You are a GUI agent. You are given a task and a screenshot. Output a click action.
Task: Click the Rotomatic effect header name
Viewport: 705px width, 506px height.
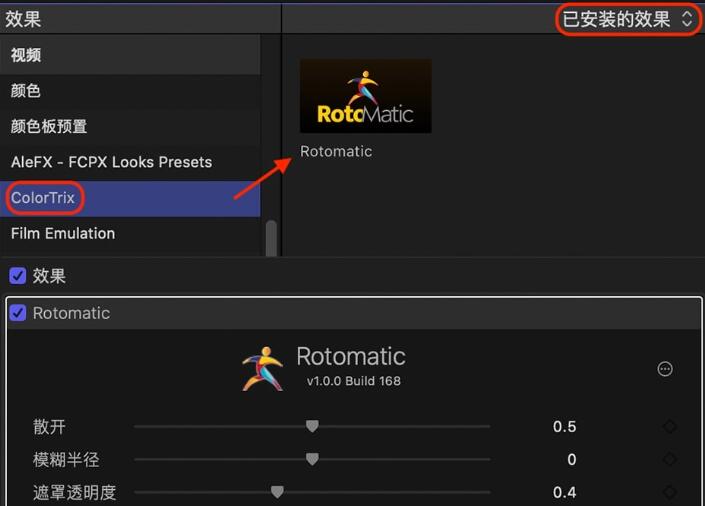[x=71, y=313]
